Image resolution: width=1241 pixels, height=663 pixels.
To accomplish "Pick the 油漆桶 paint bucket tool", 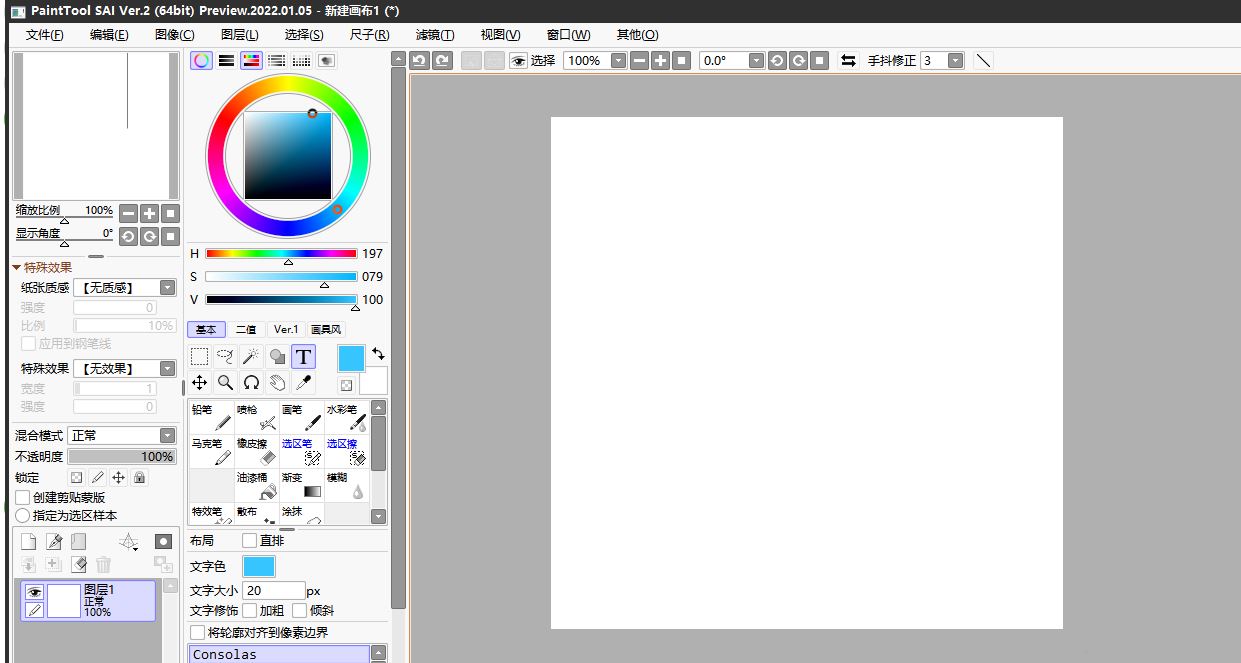I will coord(257,485).
